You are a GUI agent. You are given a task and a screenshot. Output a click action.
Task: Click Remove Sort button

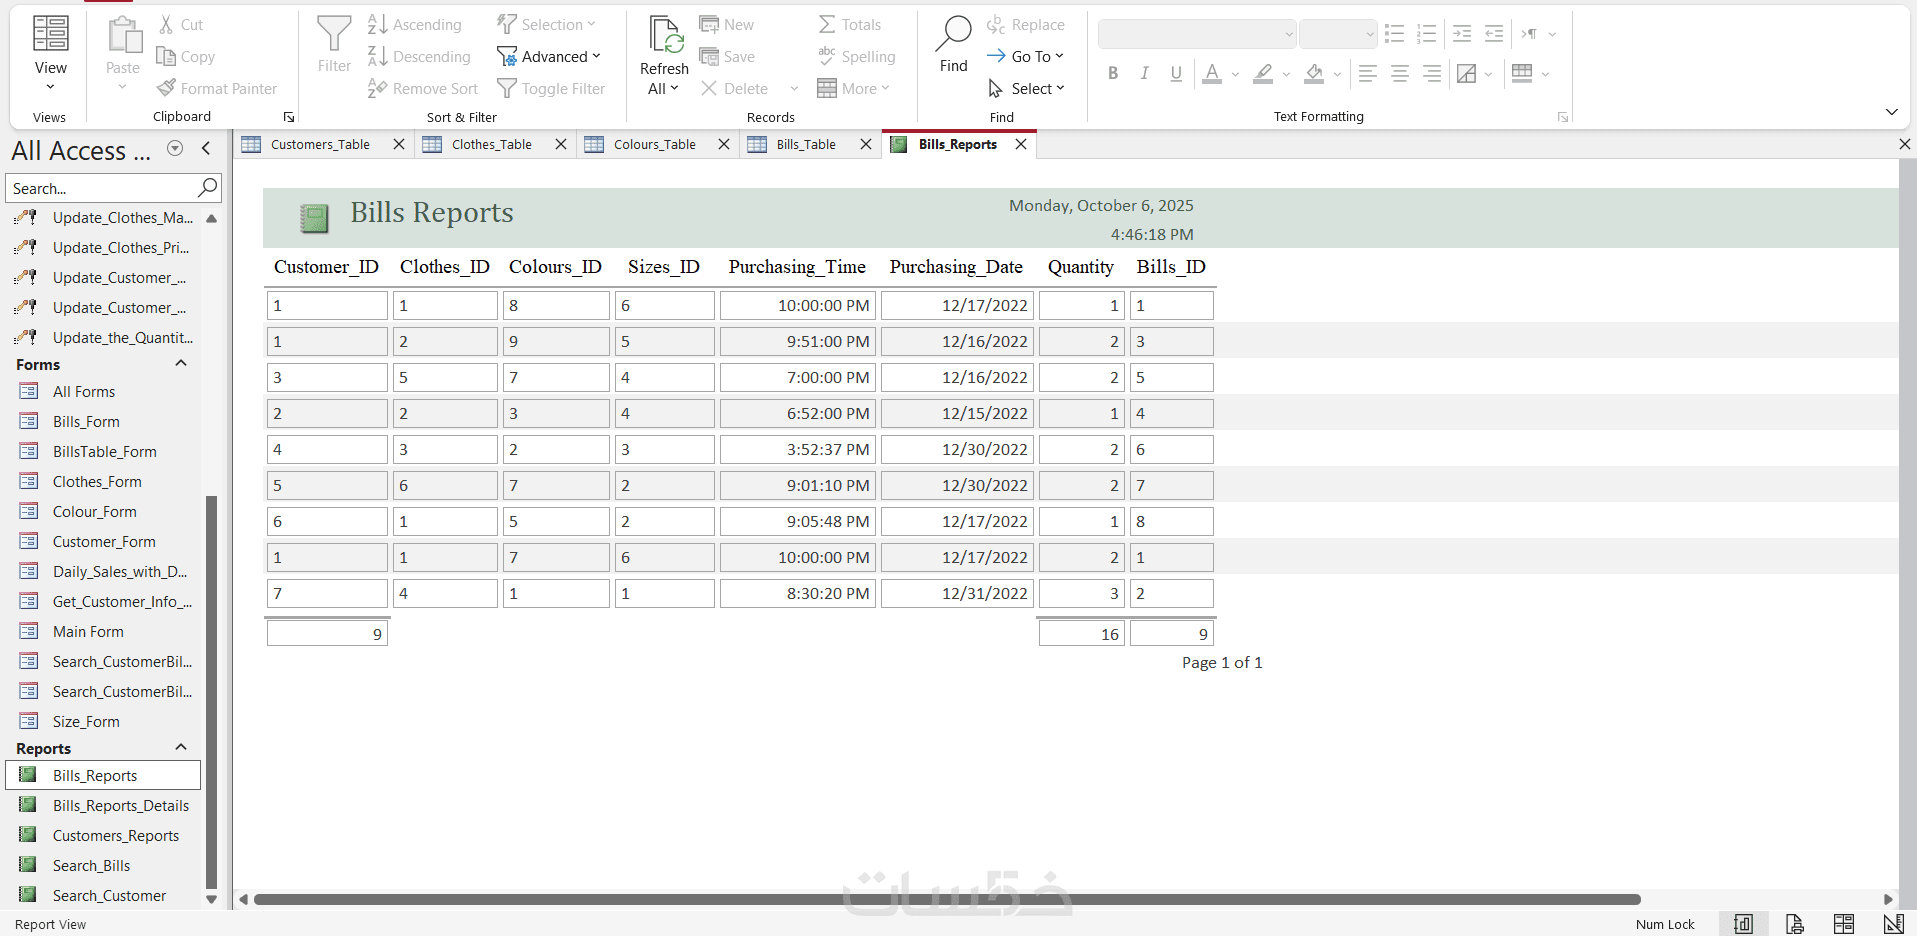[x=422, y=88]
